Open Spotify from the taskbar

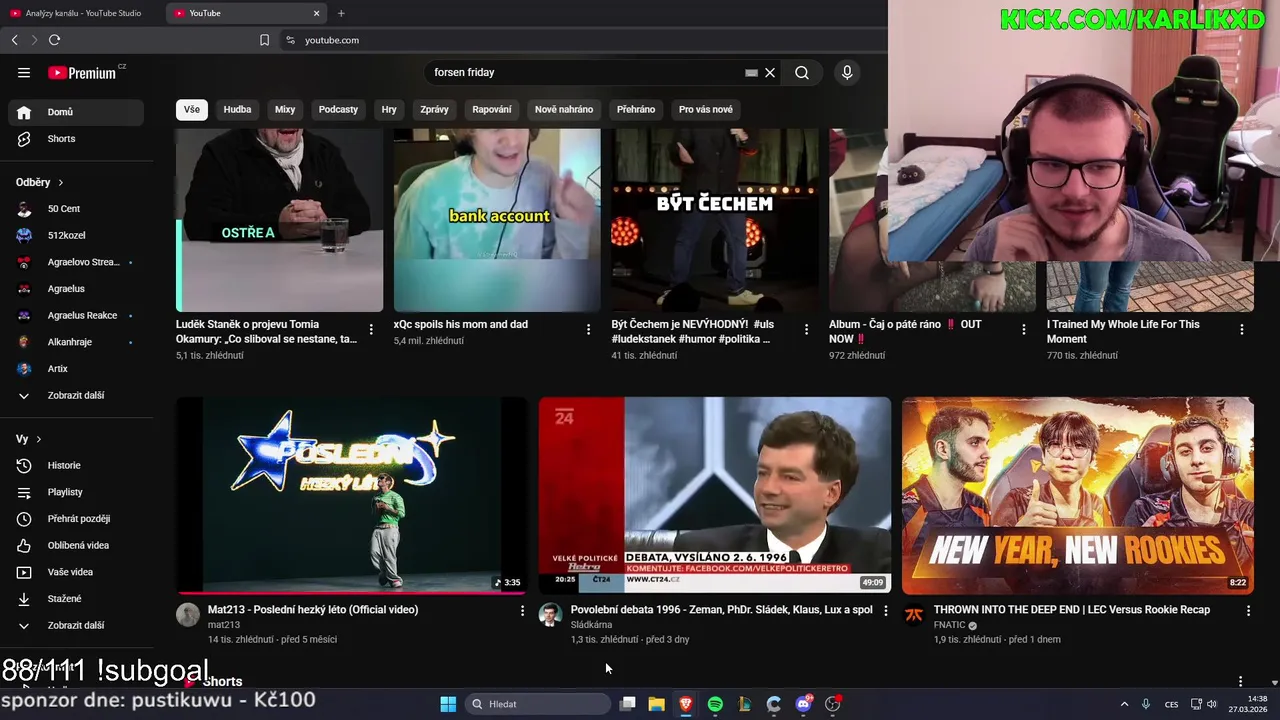click(715, 704)
